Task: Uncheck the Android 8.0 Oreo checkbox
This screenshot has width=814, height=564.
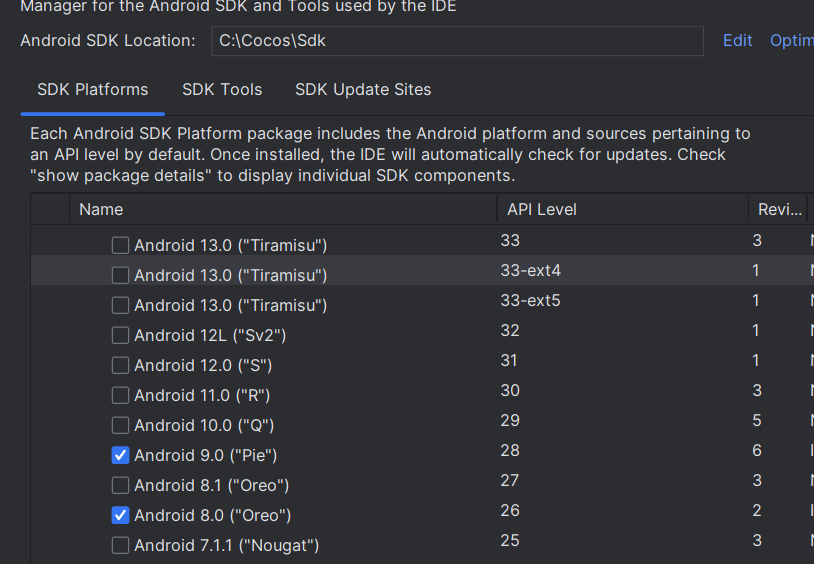Action: [x=120, y=515]
